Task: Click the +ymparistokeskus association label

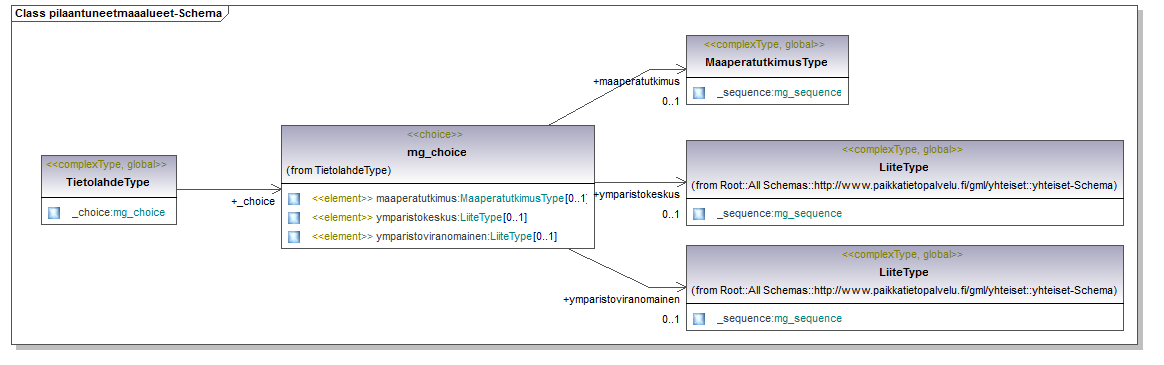Action: click(636, 194)
